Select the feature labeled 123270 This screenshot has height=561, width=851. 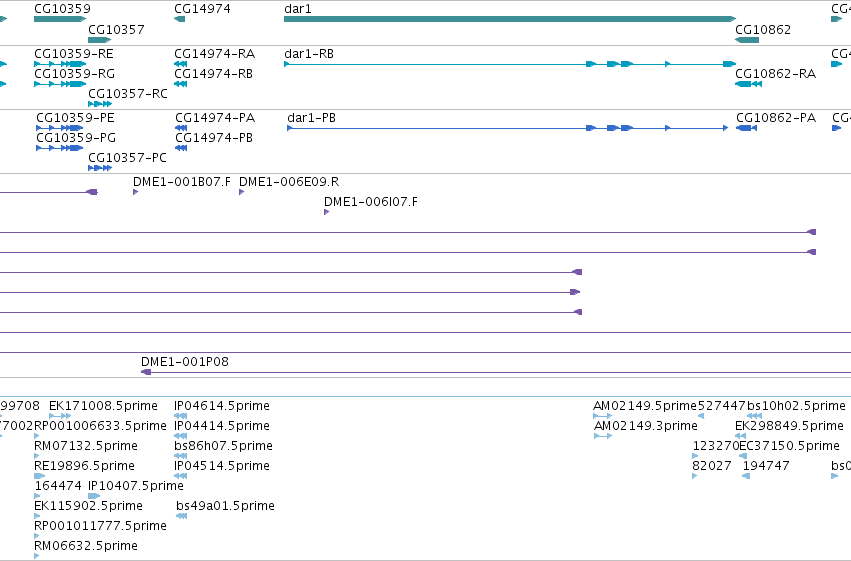coord(716,446)
